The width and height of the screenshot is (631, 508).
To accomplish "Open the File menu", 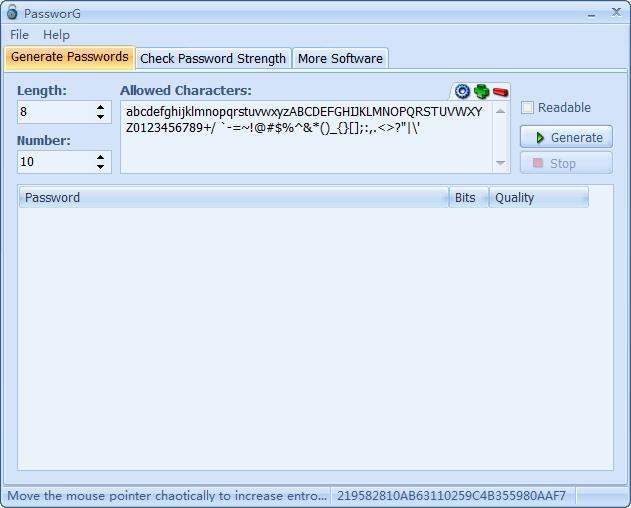I will click(x=19, y=35).
